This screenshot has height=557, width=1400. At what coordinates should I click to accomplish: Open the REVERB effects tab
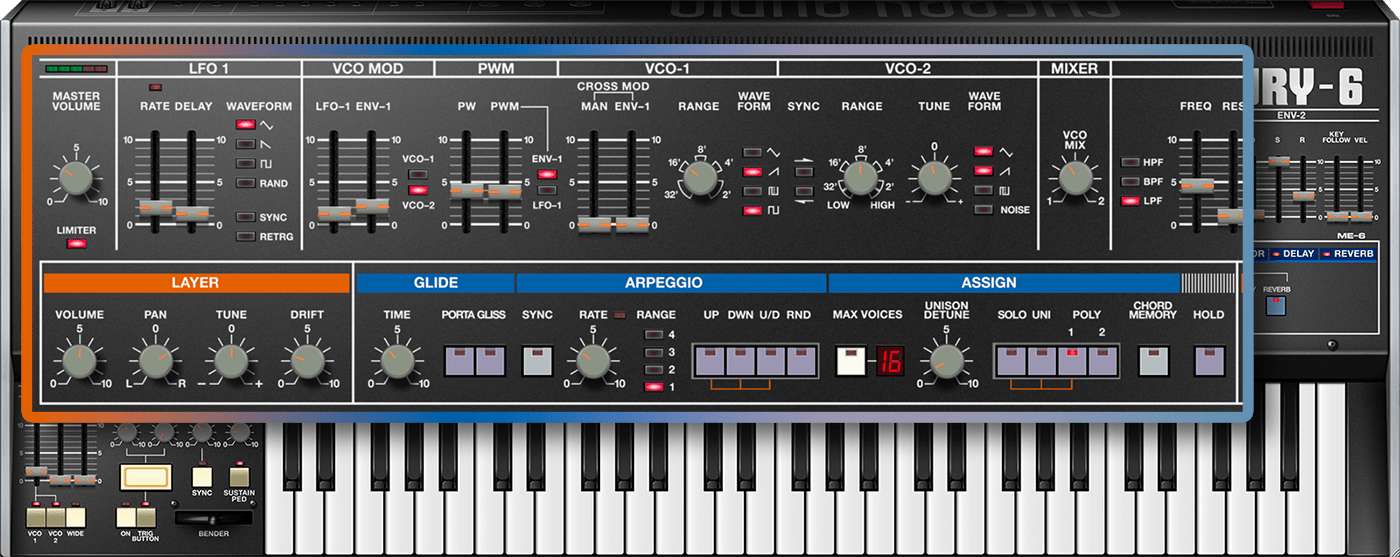point(1348,254)
